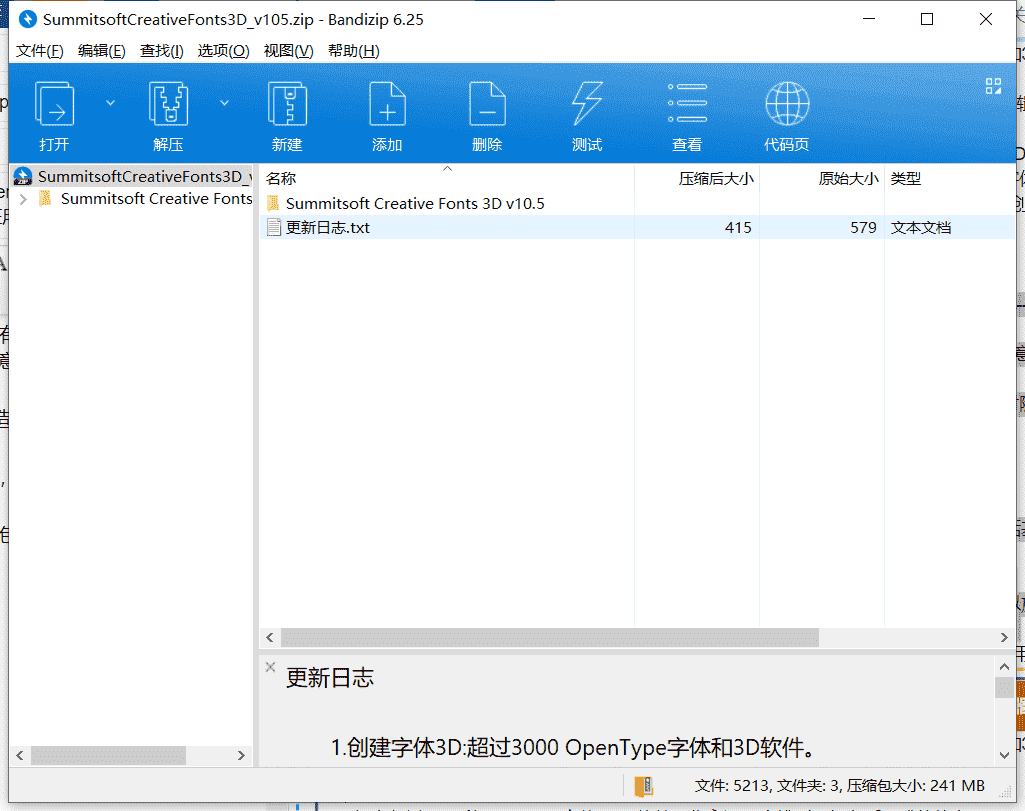Click the status bar file count text
This screenshot has height=811, width=1025.
pos(839,786)
